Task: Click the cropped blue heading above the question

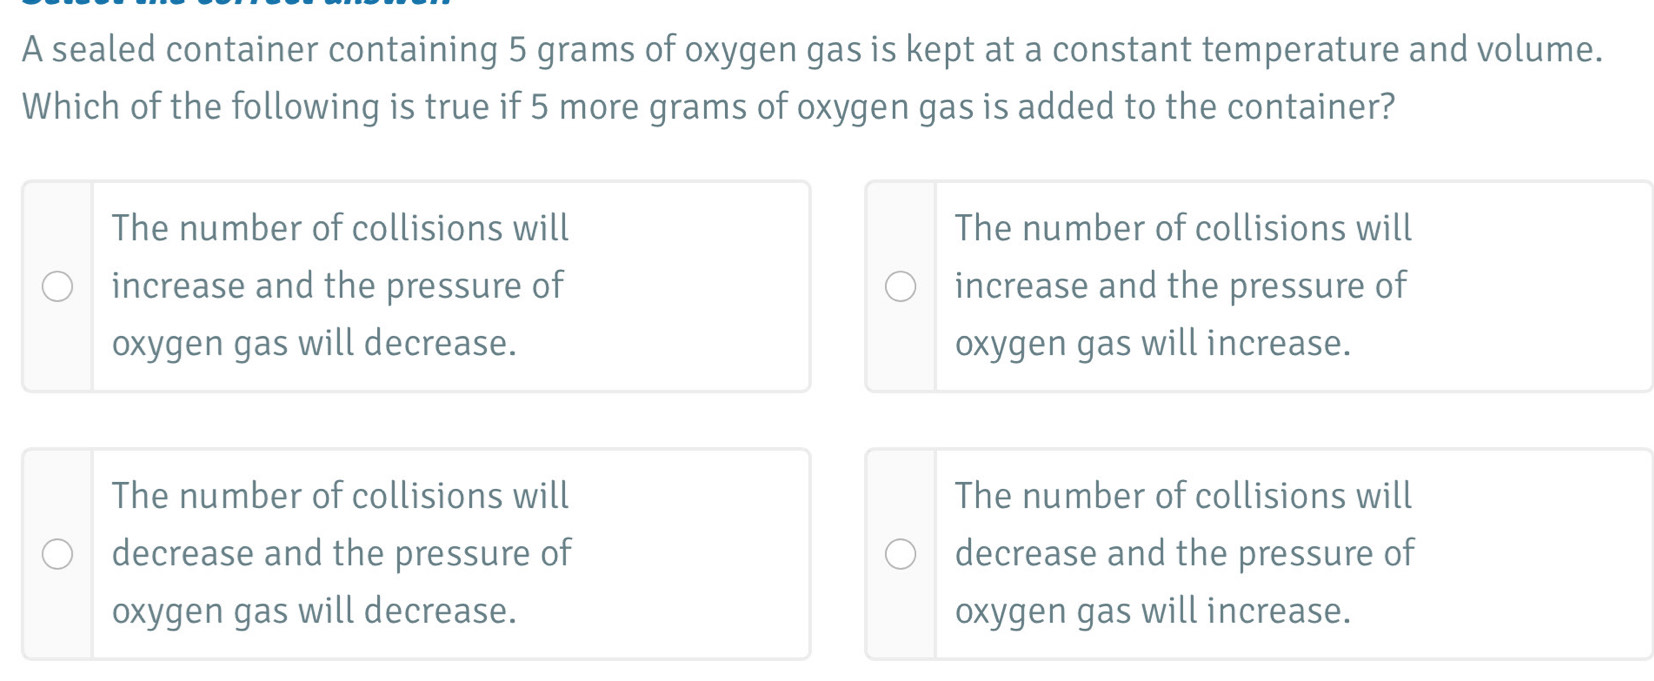Action: click(240, 3)
